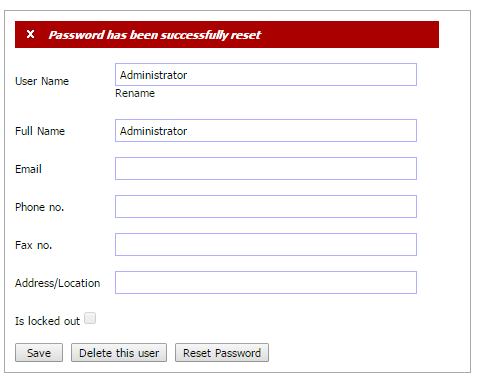Image resolution: width=479 pixels, height=381 pixels.
Task: Click the 'Full Name' label
Action: pyautogui.click(x=40, y=131)
